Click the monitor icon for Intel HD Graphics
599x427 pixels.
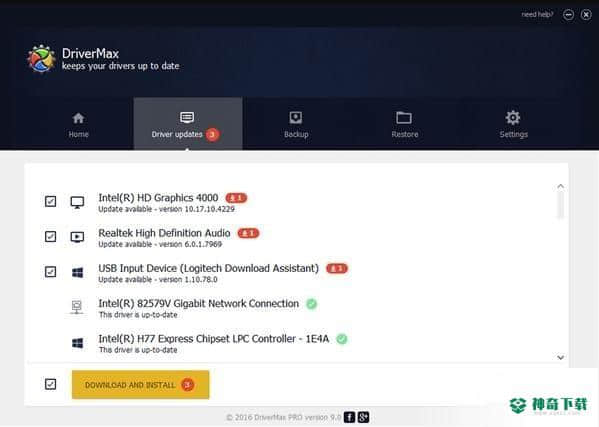(77, 202)
